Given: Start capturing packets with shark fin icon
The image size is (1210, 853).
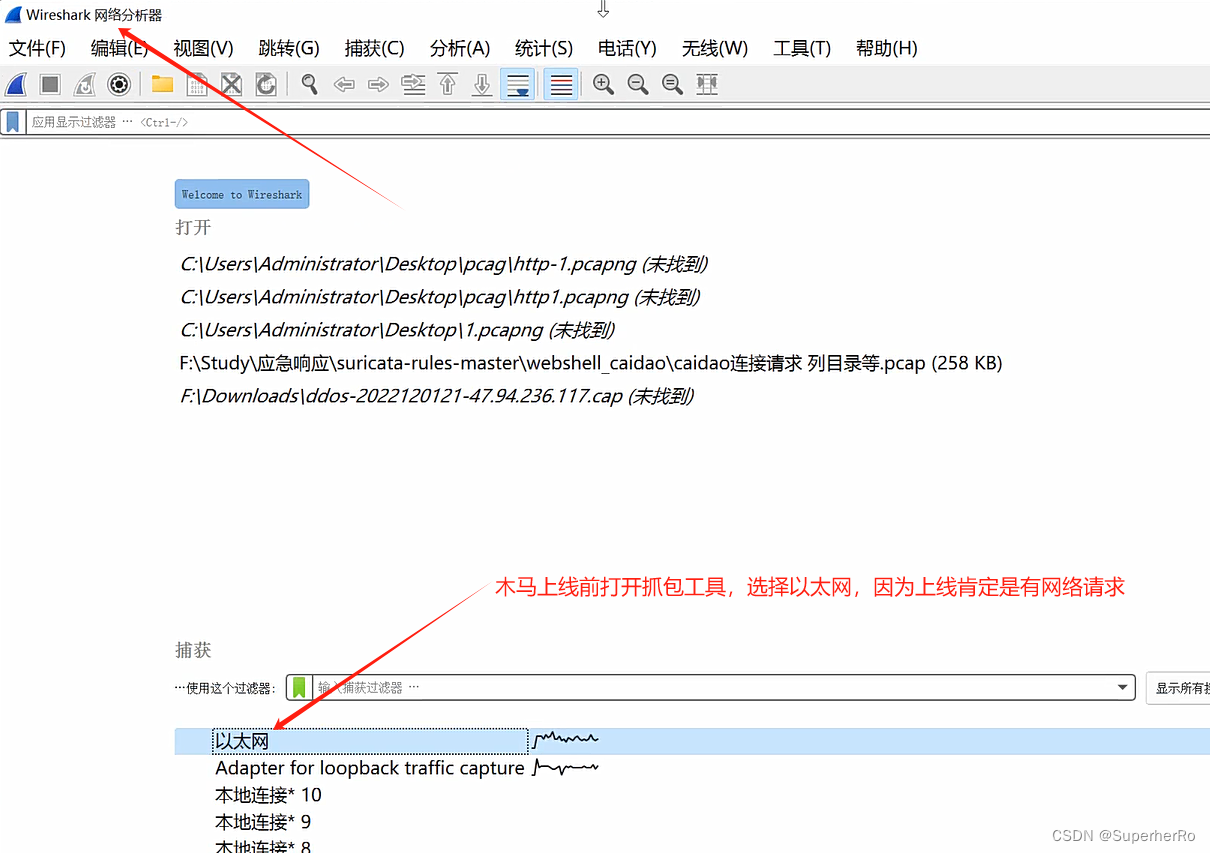Looking at the screenshot, I should click(16, 85).
